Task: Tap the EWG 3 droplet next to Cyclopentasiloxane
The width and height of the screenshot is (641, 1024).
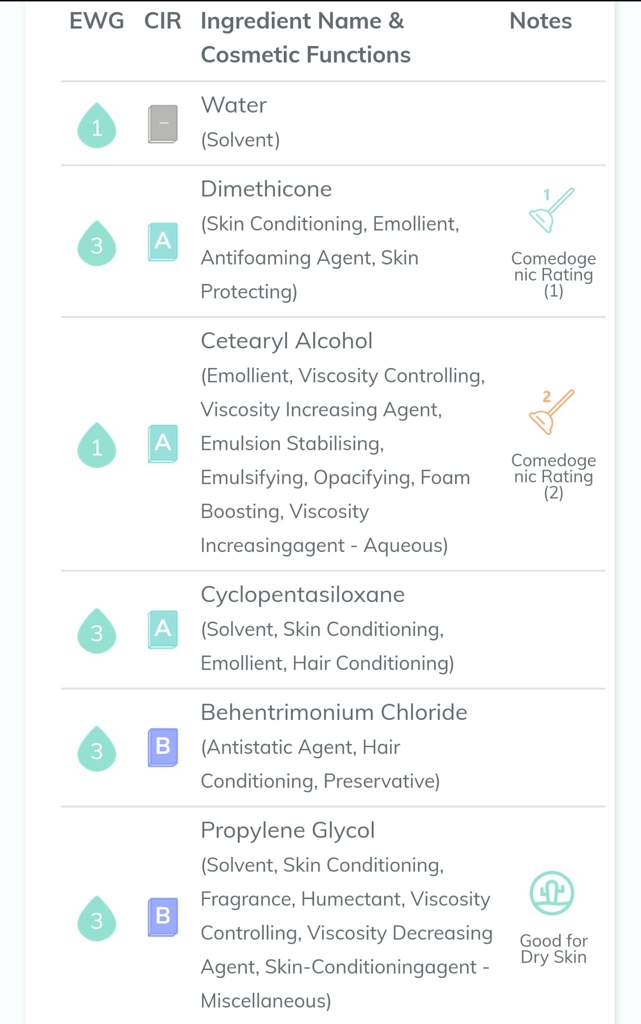Action: (97, 631)
